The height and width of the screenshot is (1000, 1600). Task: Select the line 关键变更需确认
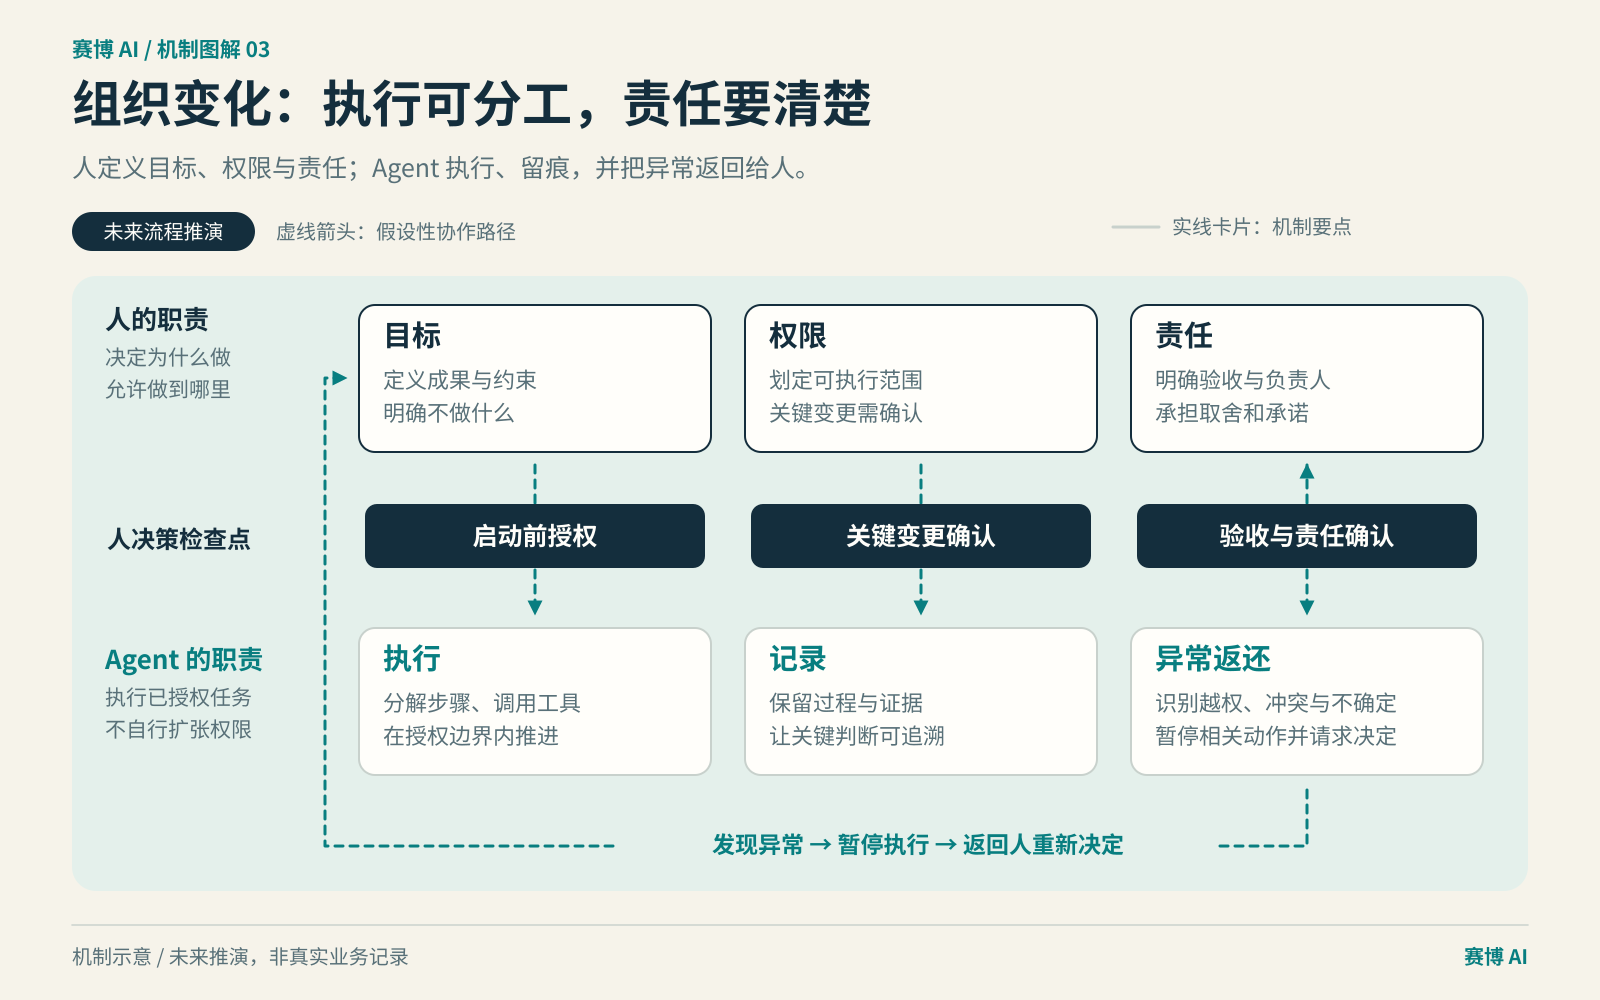(846, 413)
